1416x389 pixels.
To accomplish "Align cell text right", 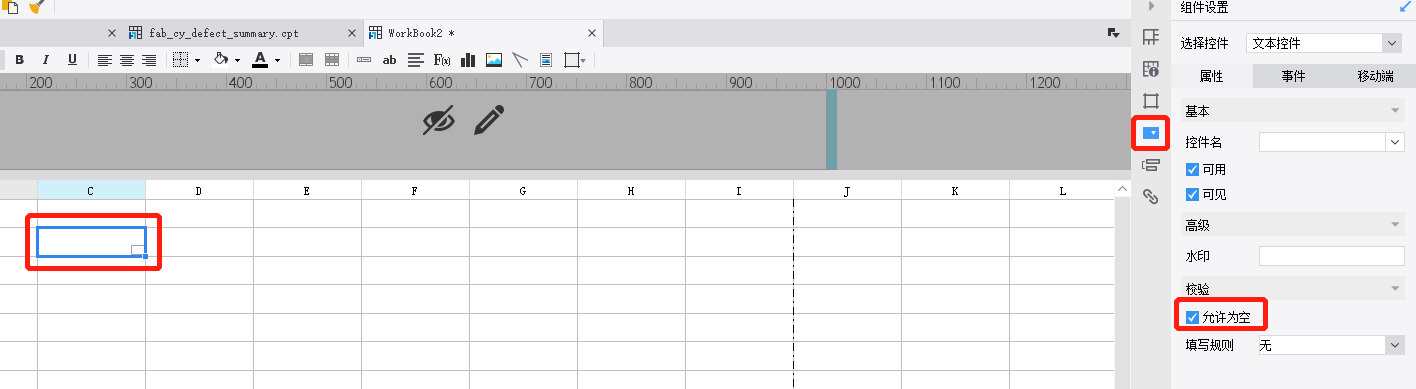I will coord(149,60).
